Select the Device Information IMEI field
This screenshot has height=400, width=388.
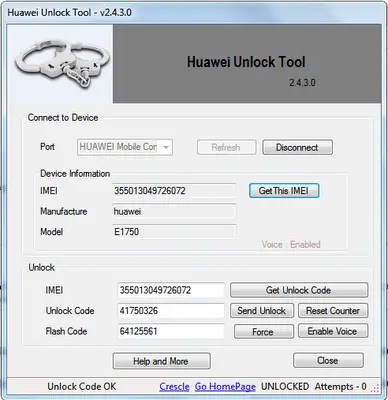point(174,191)
